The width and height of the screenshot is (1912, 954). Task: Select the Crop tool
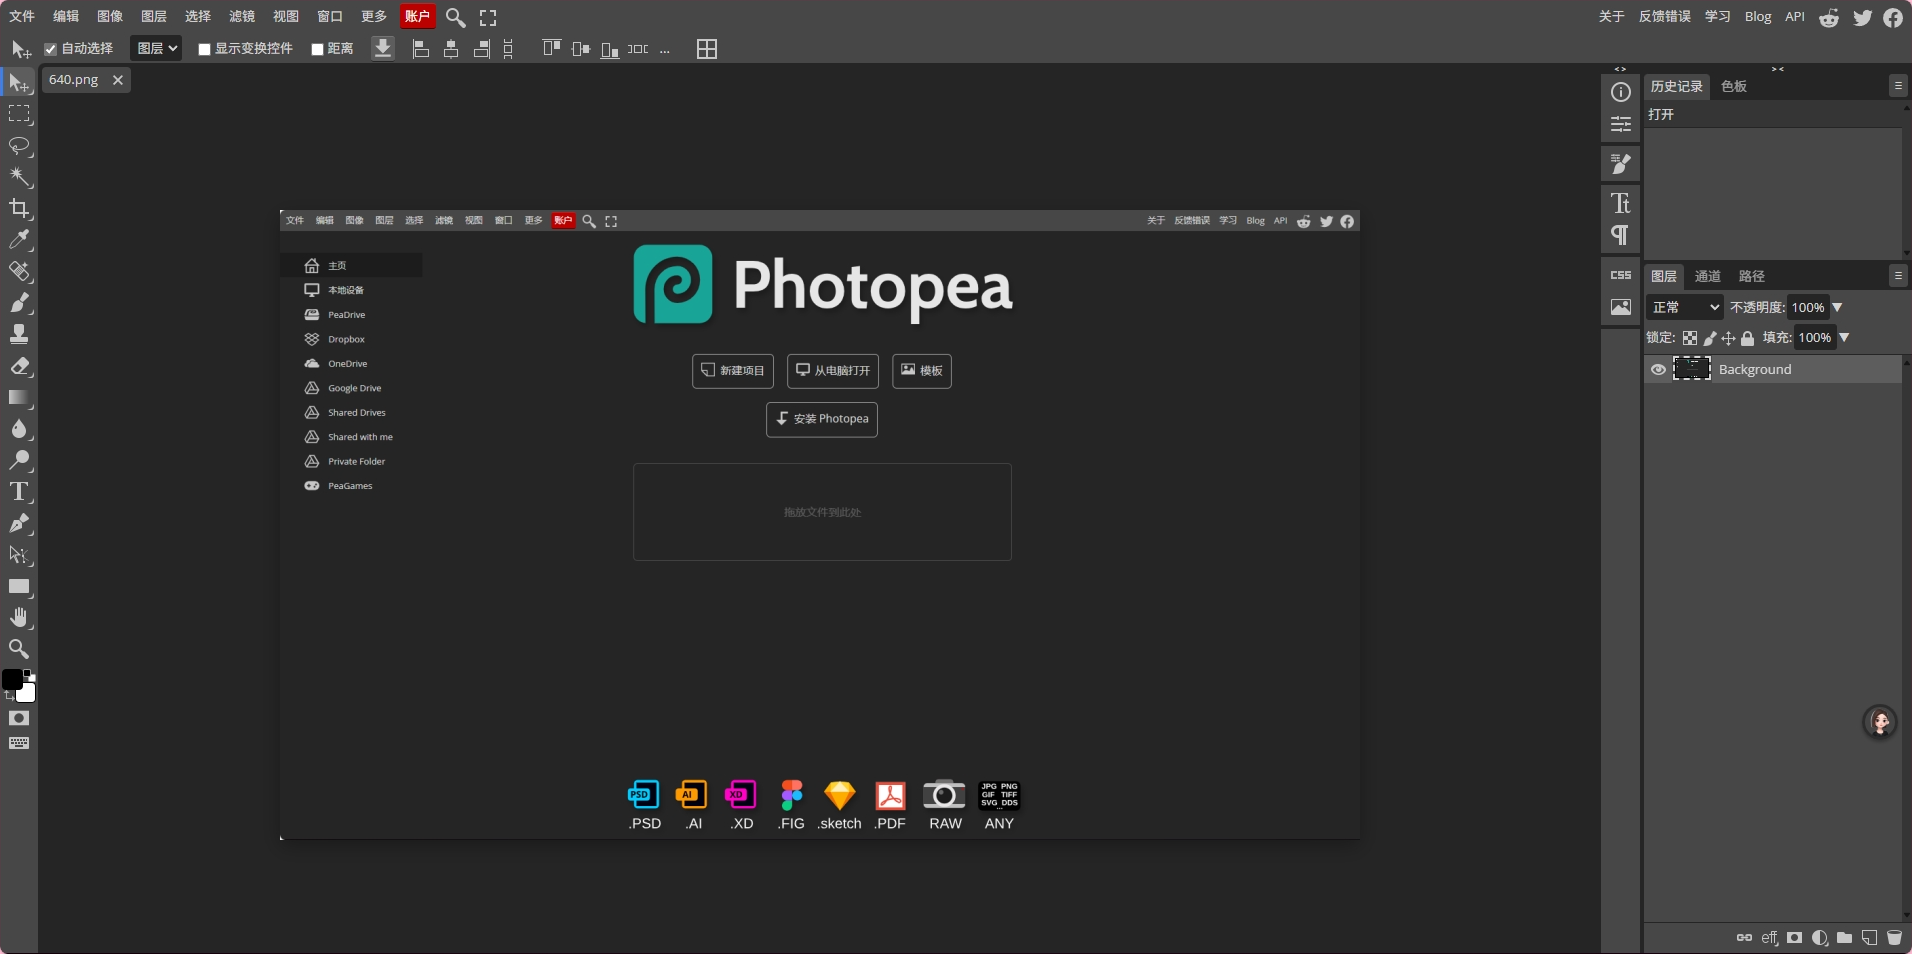[19, 208]
